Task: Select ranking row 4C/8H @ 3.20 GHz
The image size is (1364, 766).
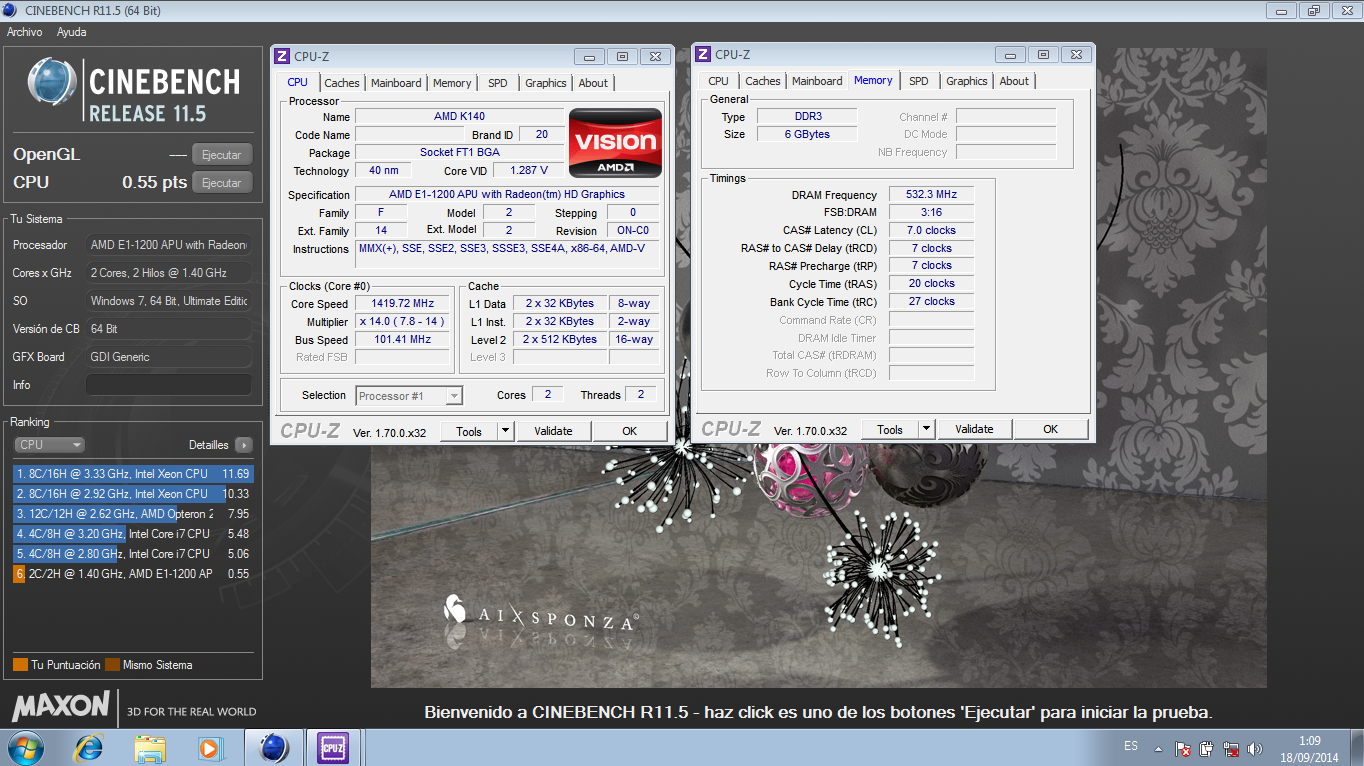Action: (133, 534)
